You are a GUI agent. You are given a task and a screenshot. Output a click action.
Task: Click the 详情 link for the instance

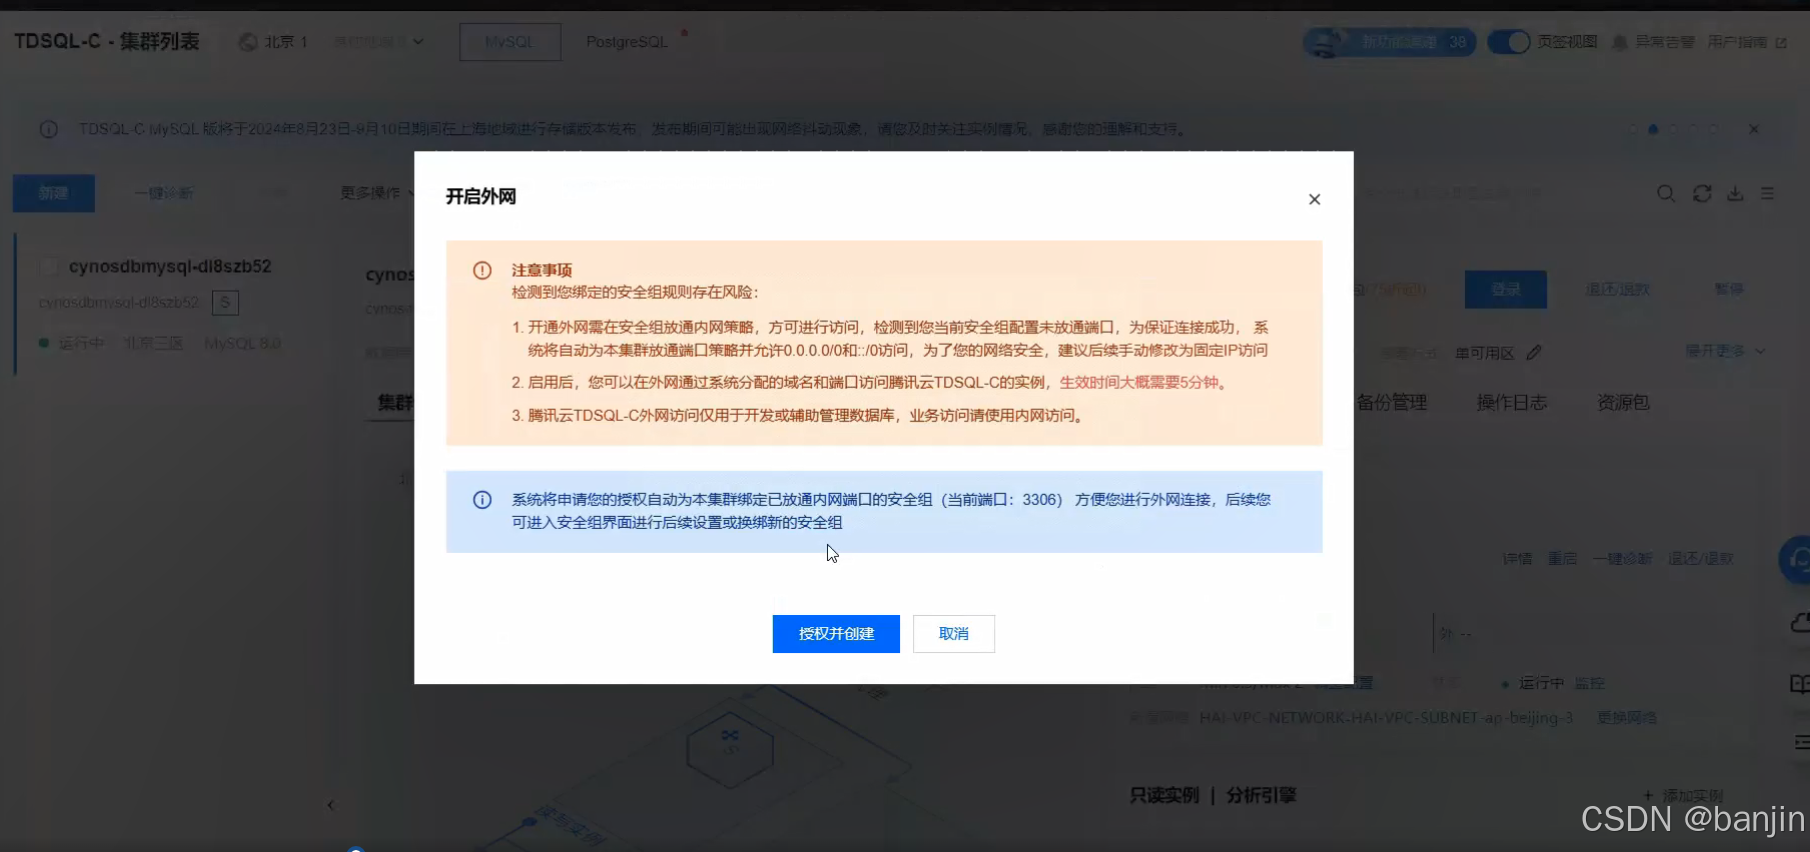pyautogui.click(x=1517, y=559)
